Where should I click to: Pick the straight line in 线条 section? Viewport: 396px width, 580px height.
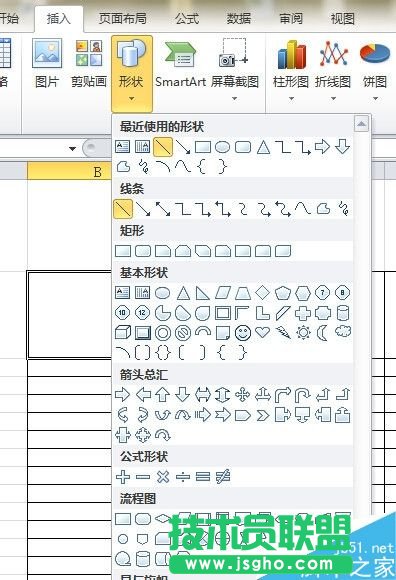click(123, 209)
